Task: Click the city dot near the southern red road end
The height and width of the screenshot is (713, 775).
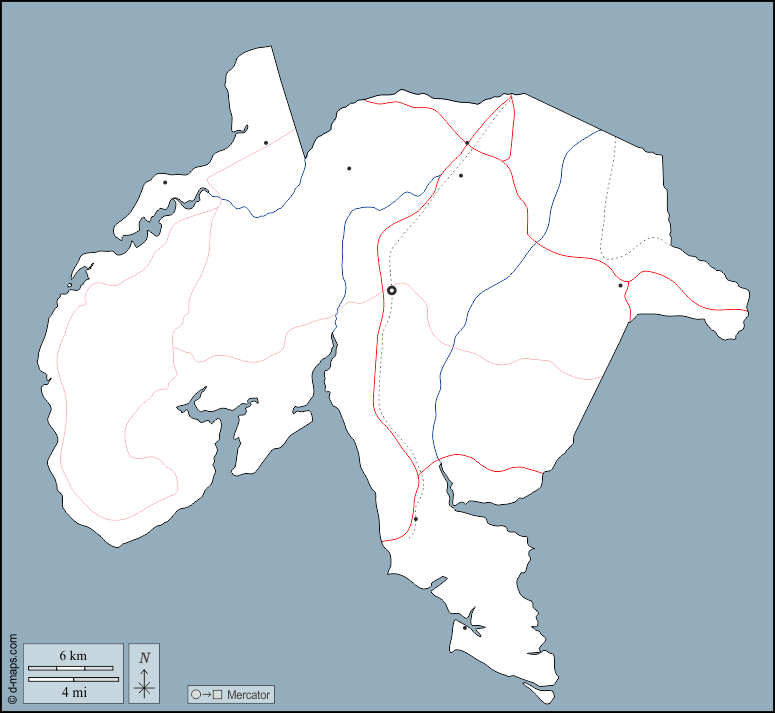Action: [415, 519]
